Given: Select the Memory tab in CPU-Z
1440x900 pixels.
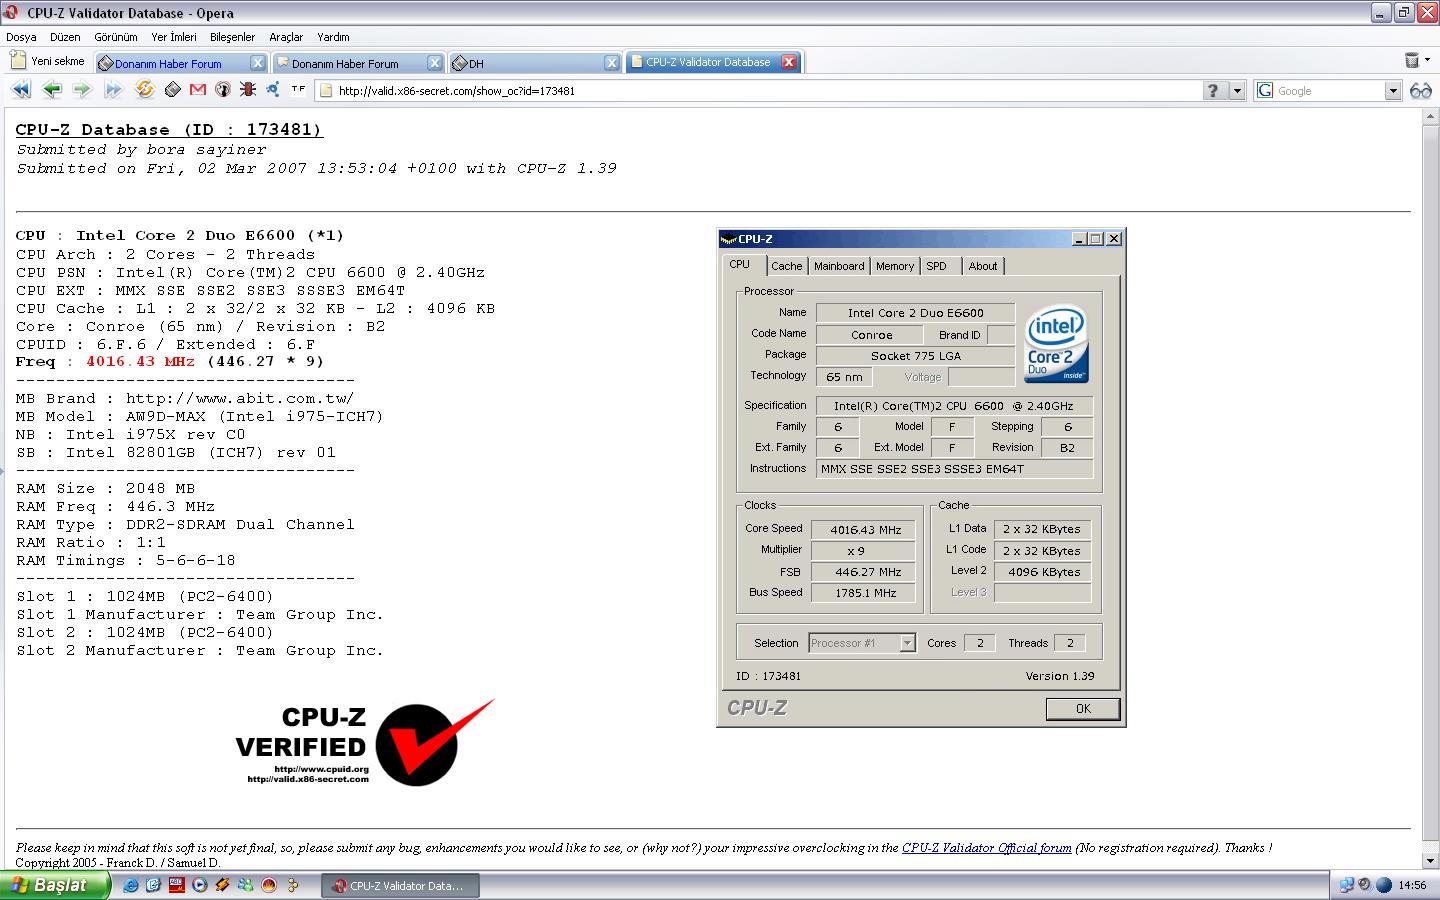Looking at the screenshot, I should click(x=895, y=266).
